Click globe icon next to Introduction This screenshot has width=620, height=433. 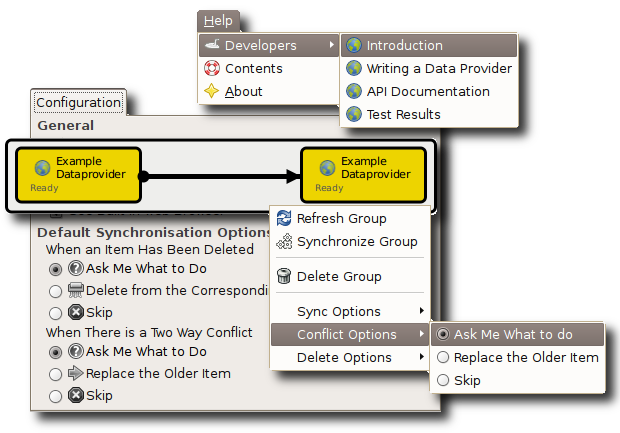(354, 45)
